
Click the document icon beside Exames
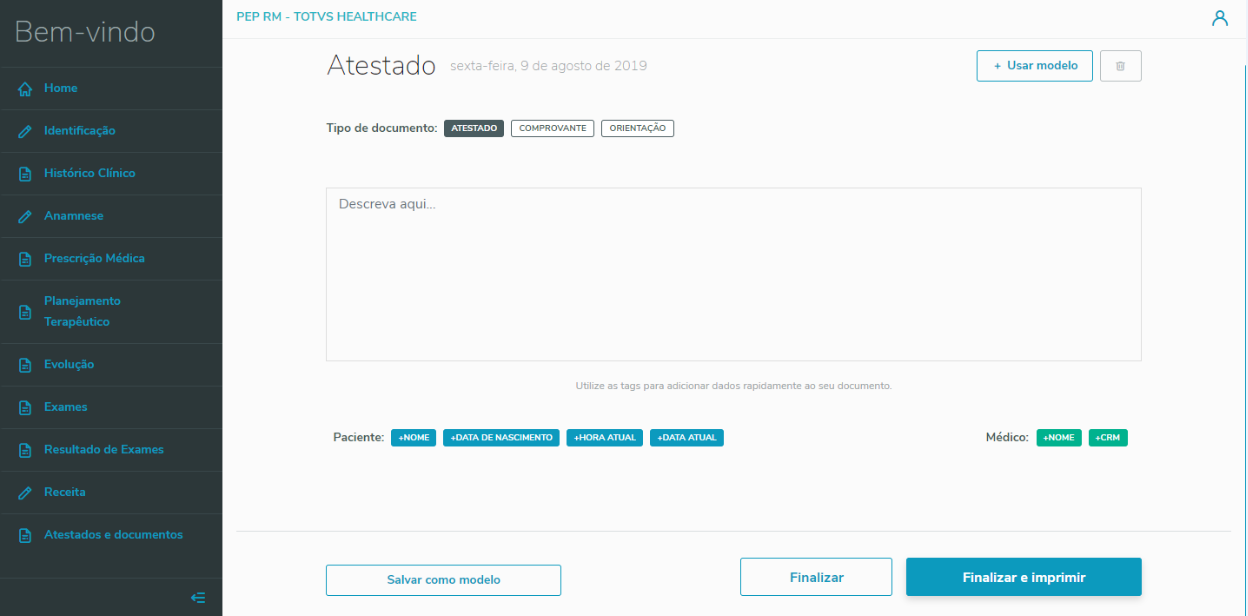click(x=26, y=408)
